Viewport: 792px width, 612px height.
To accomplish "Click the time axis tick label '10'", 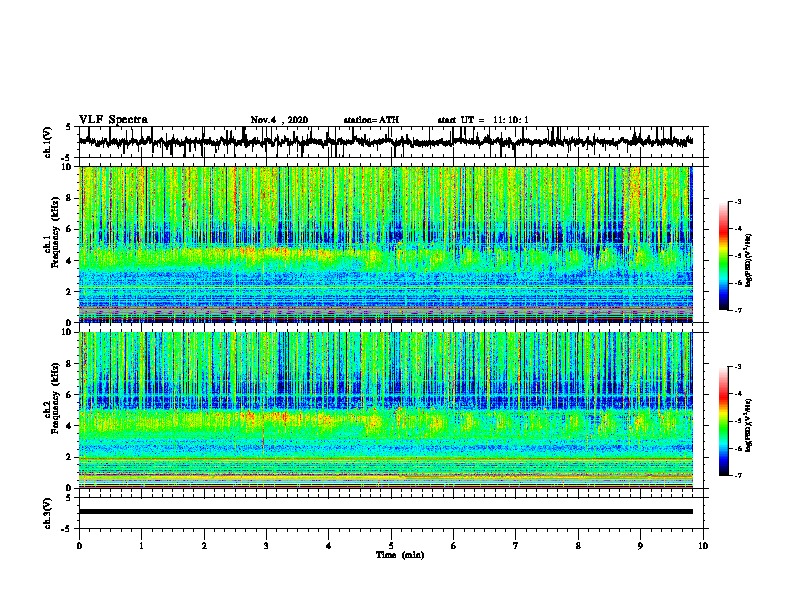I will pyautogui.click(x=703, y=546).
